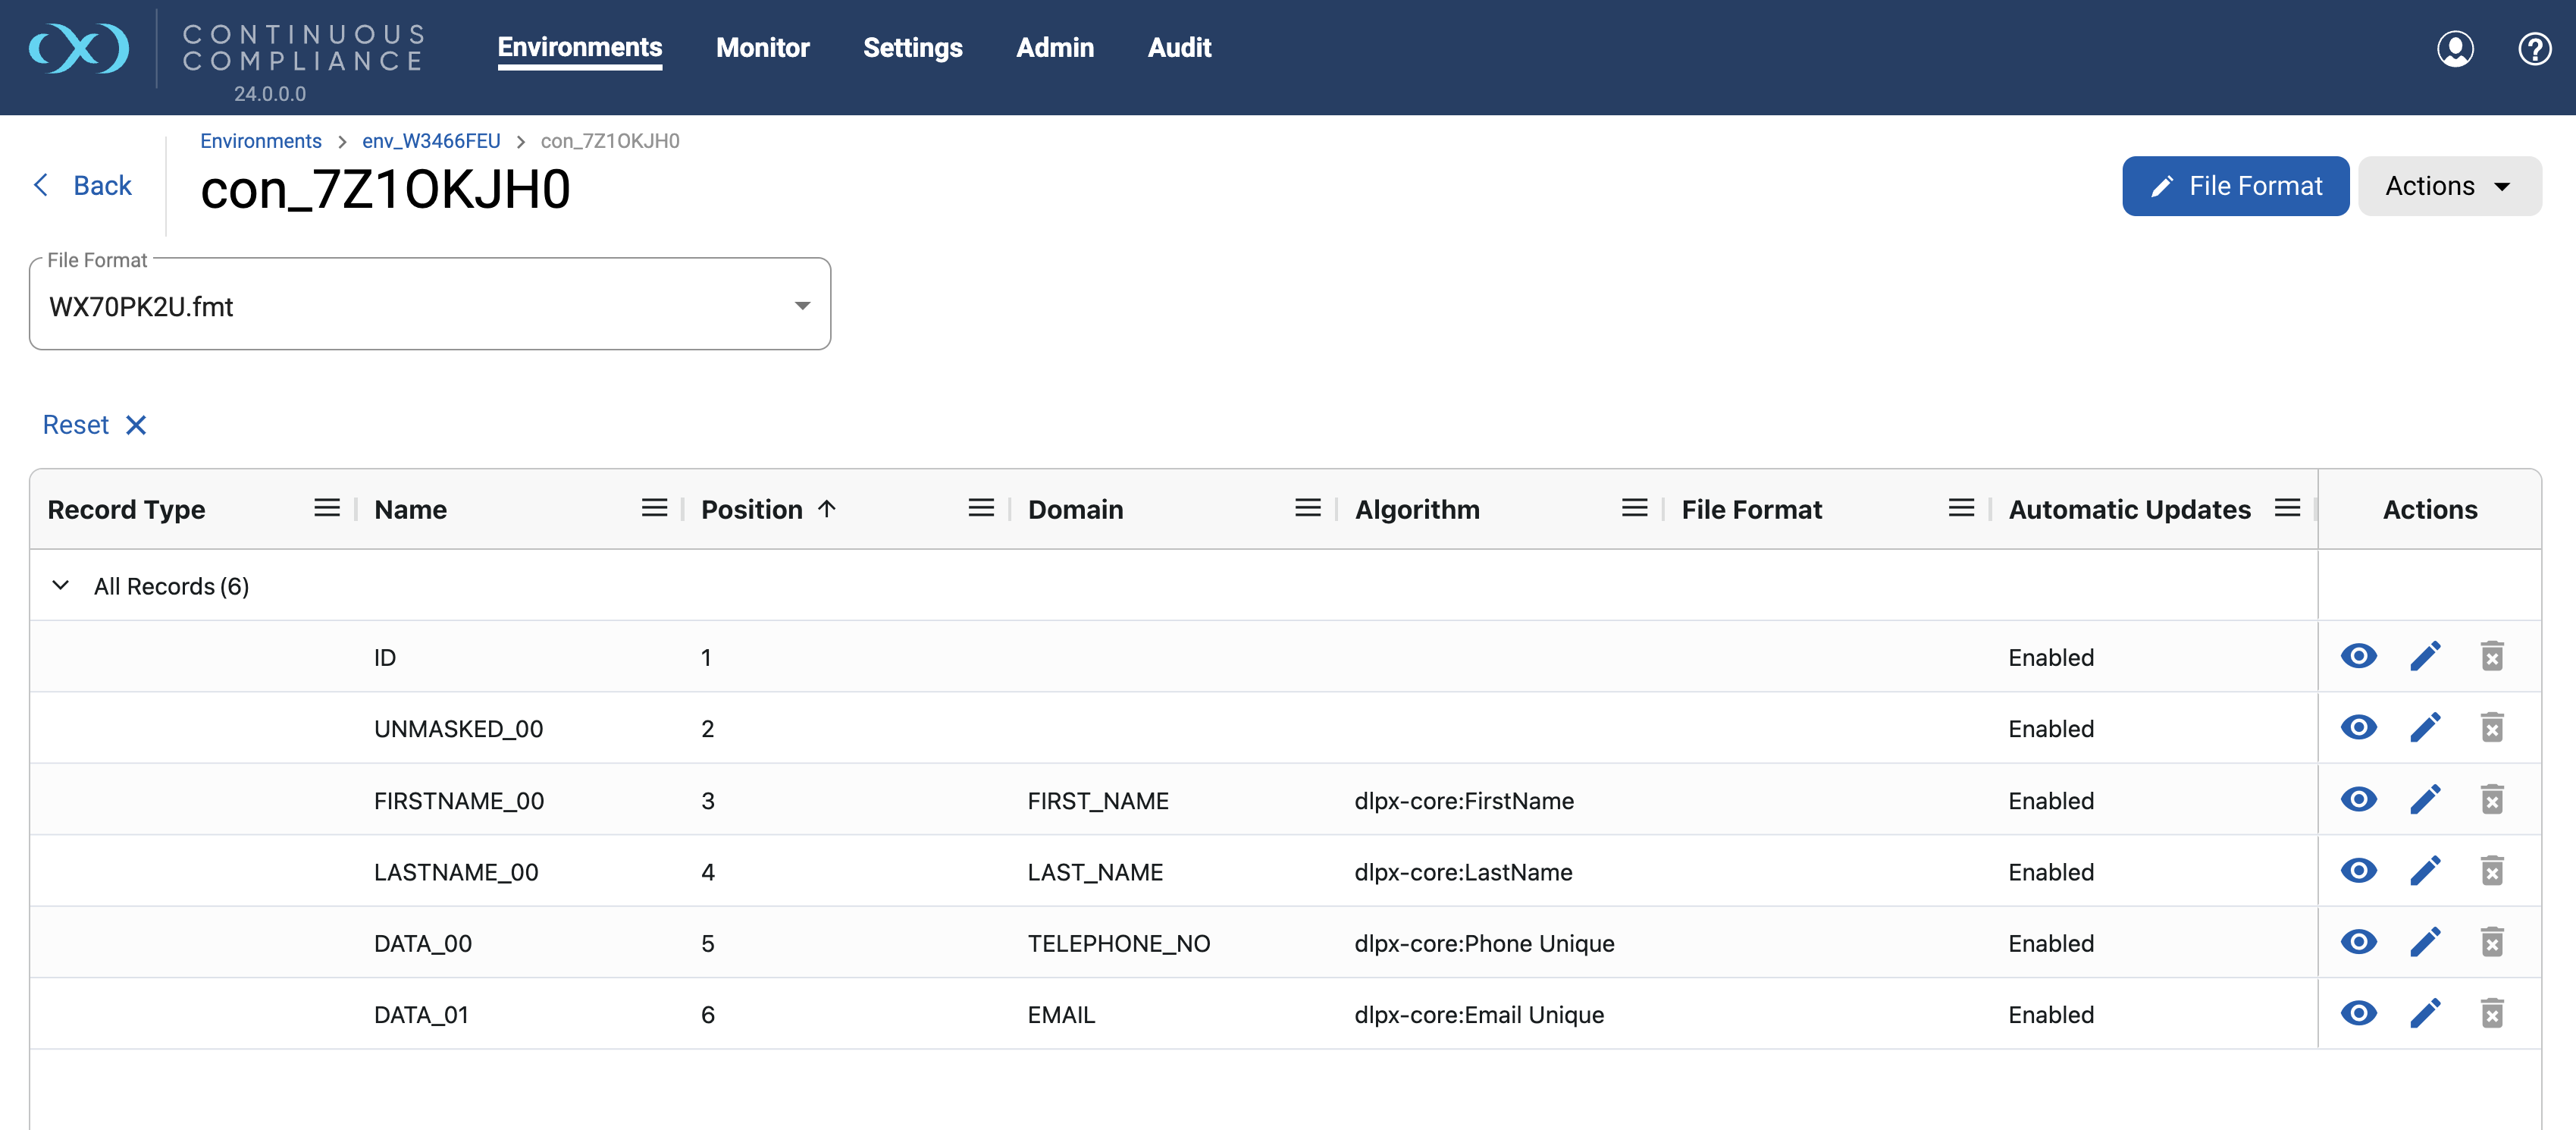Edit the FIRSTNAME_00 row with pencil icon
2576x1130 pixels.
click(x=2425, y=800)
